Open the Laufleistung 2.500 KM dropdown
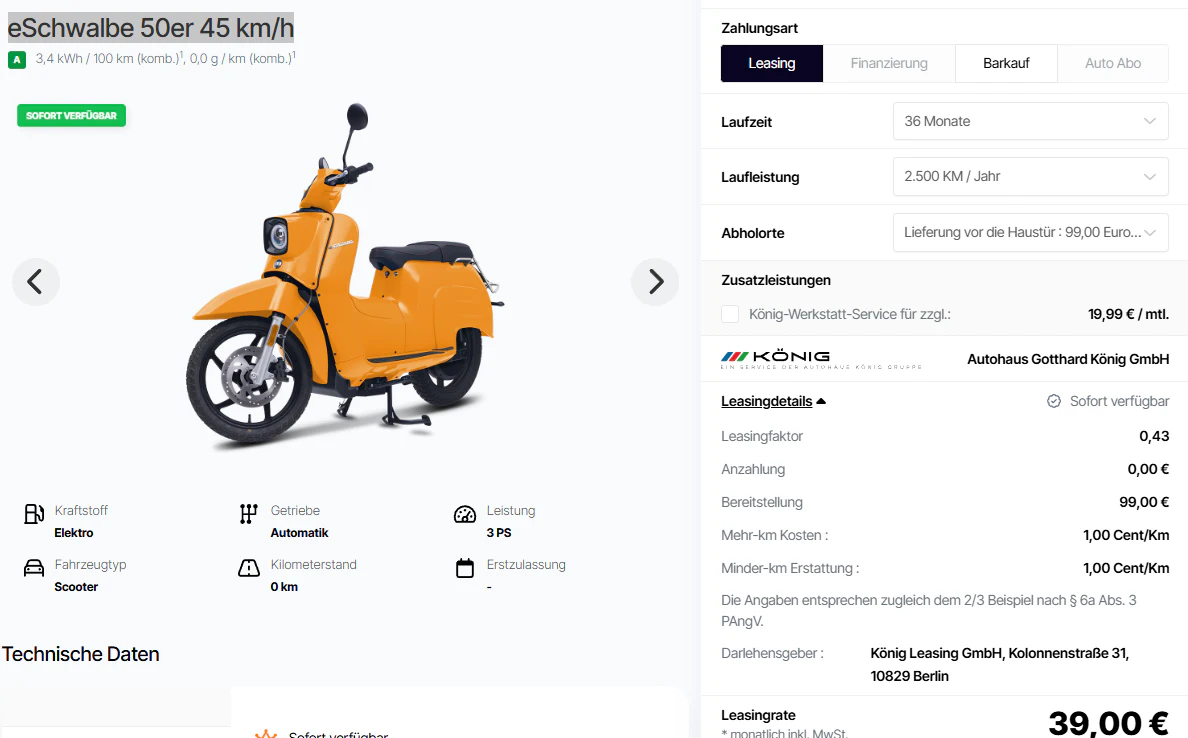 point(1030,176)
